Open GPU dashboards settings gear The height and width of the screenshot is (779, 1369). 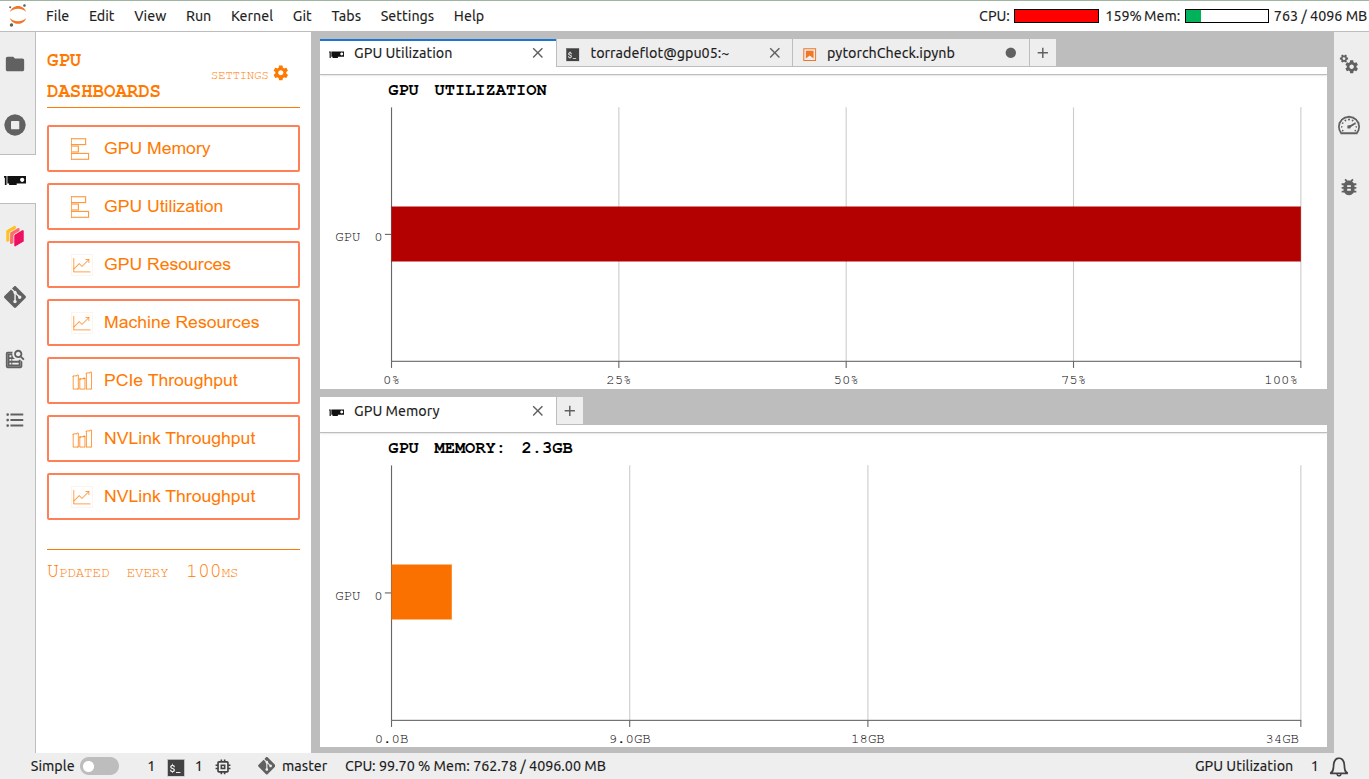coord(281,73)
